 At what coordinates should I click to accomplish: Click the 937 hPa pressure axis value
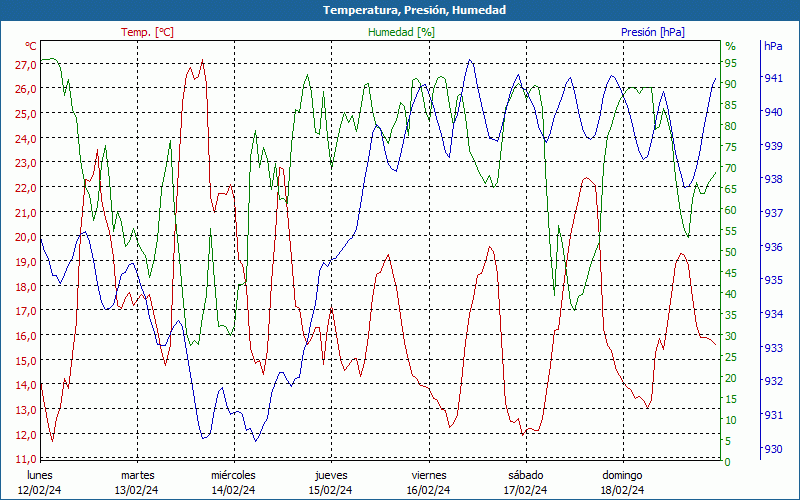click(773, 213)
